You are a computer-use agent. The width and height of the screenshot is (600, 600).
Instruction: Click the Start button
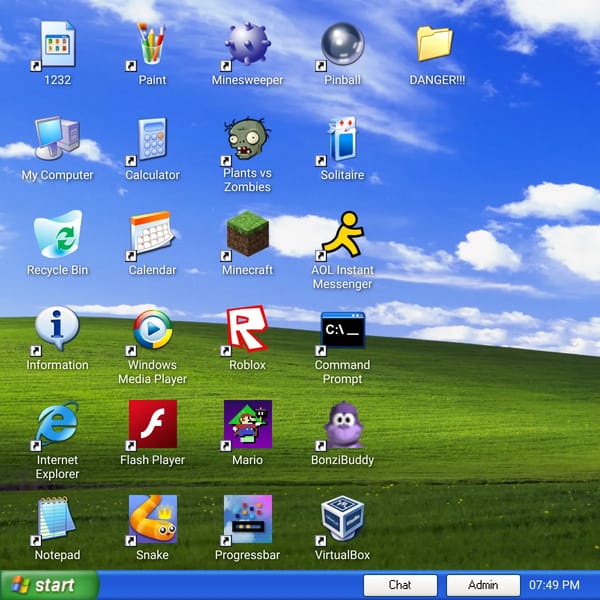click(49, 585)
